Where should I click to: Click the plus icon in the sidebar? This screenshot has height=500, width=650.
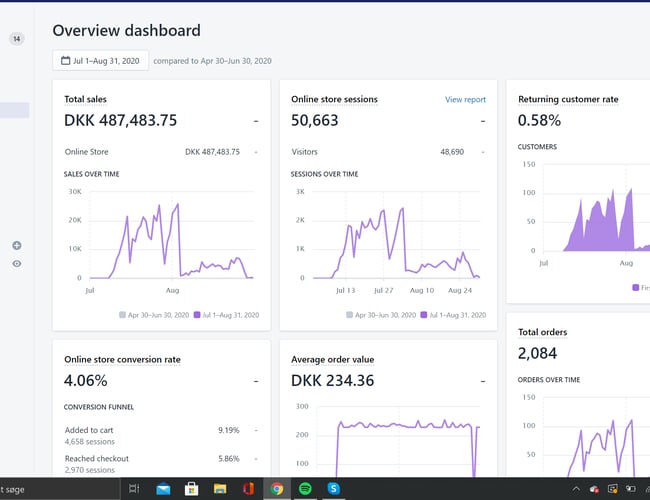[17, 246]
